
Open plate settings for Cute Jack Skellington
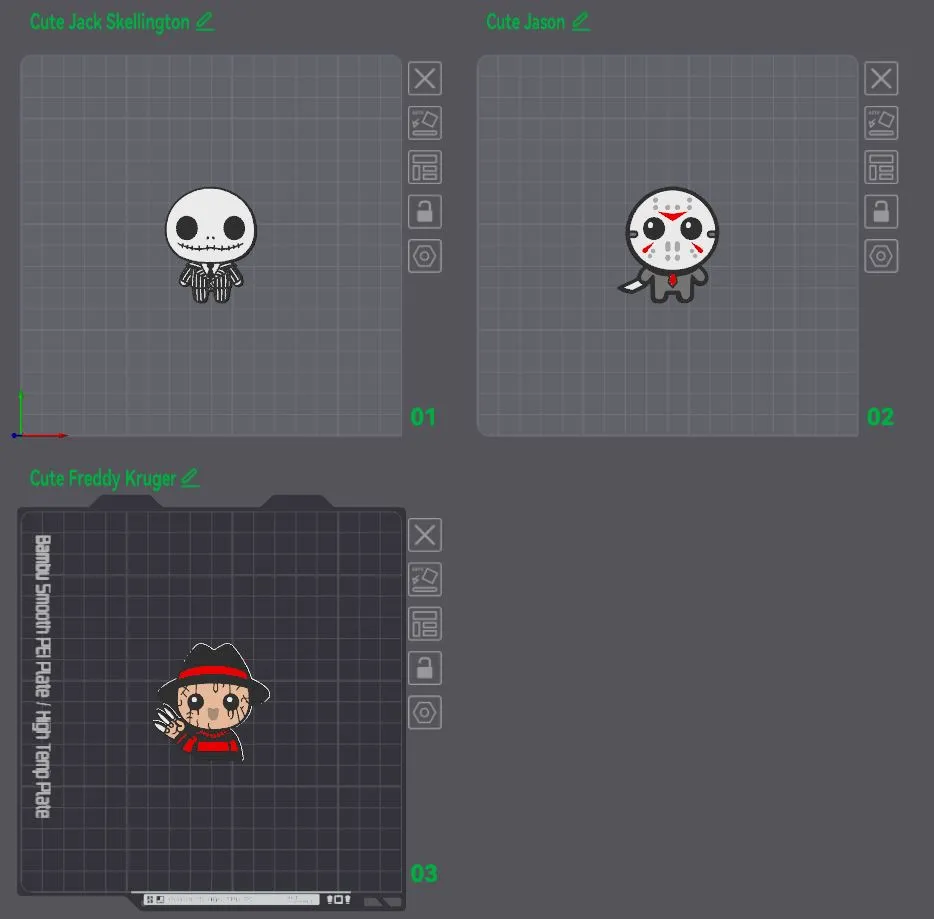pyautogui.click(x=424, y=255)
